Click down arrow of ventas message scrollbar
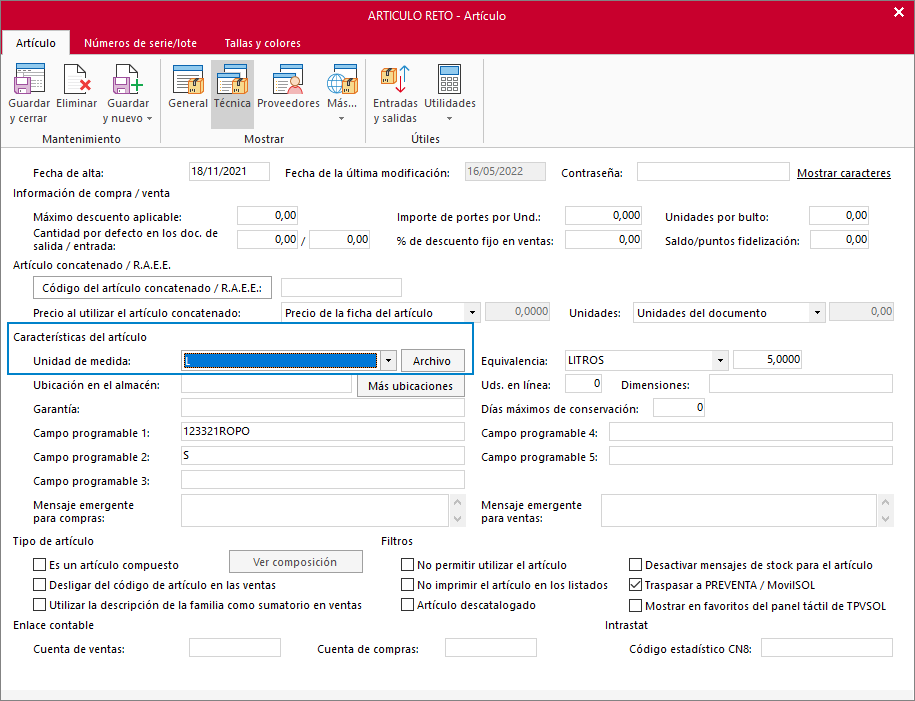 (x=886, y=518)
